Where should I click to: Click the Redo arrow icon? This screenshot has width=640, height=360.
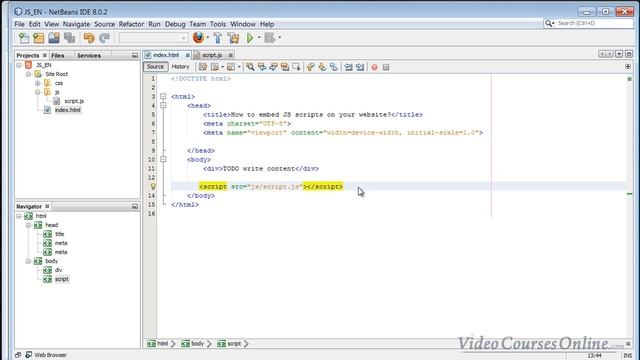click(x=104, y=38)
